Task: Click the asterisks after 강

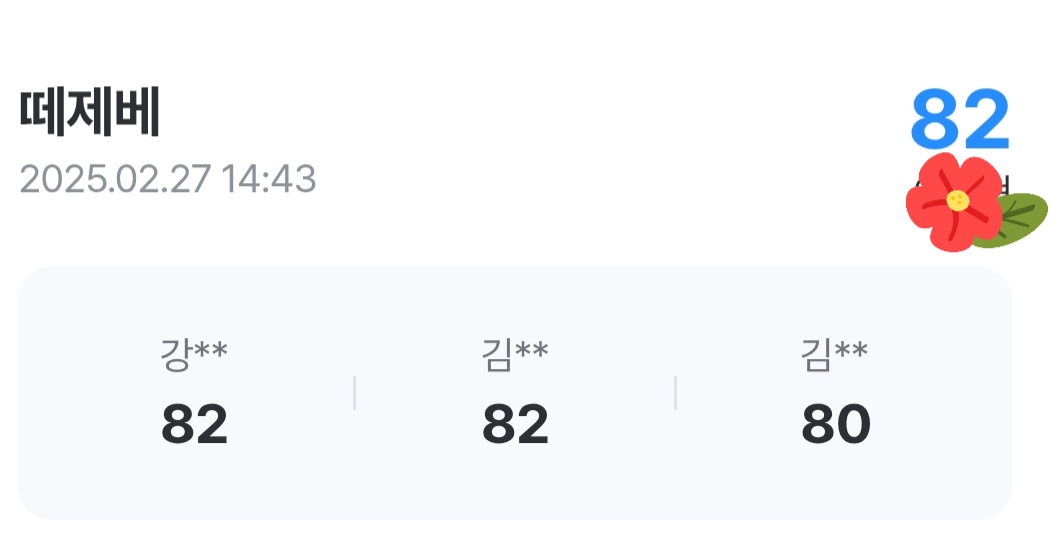Action: [211, 351]
